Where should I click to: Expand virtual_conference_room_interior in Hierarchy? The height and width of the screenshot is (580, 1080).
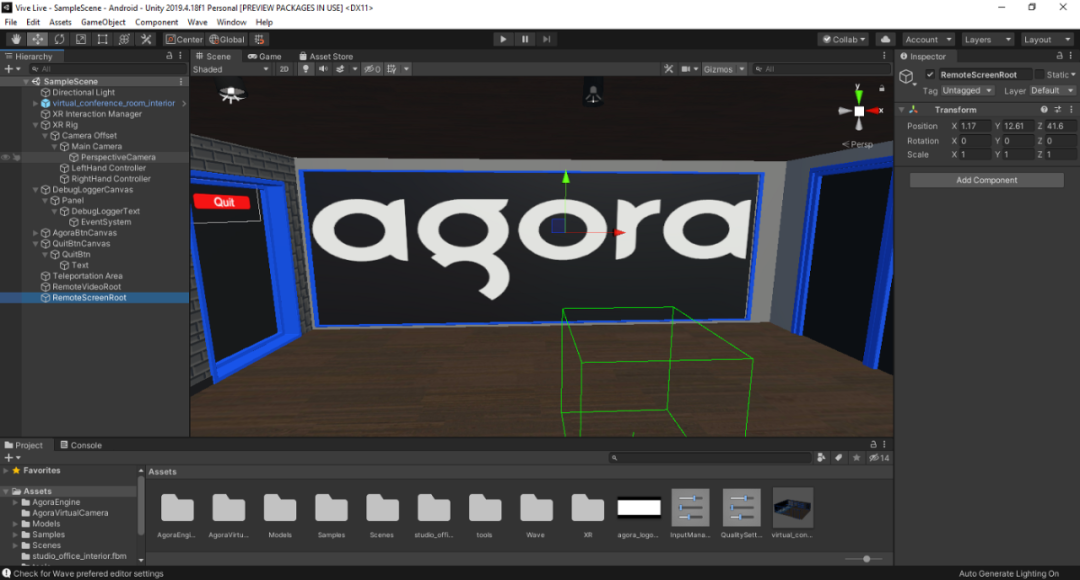[36, 103]
